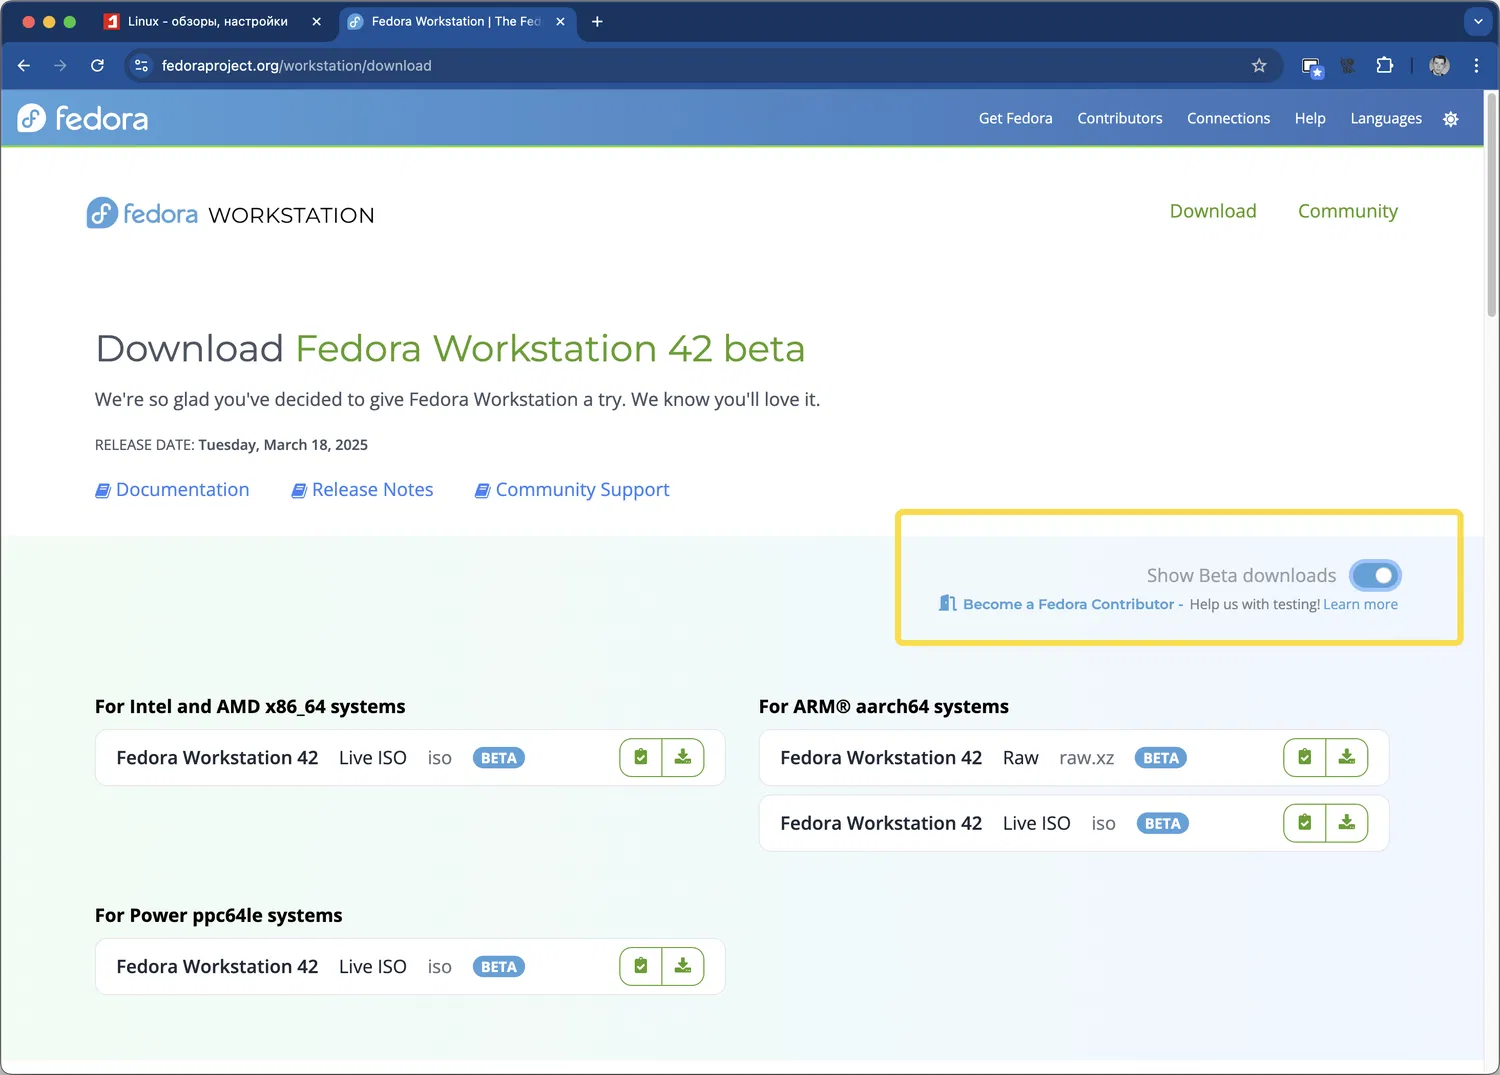Open the Documentation link
The image size is (1500, 1075).
pyautogui.click(x=172, y=490)
